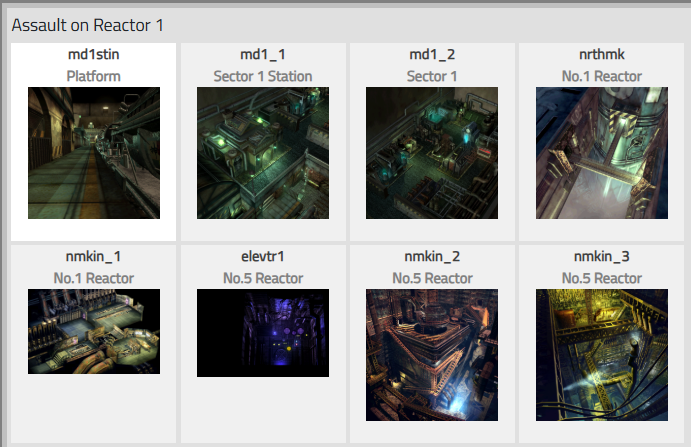The image size is (691, 447).
Task: Open the md1stin Platform thumbnail
Action: pyautogui.click(x=94, y=153)
